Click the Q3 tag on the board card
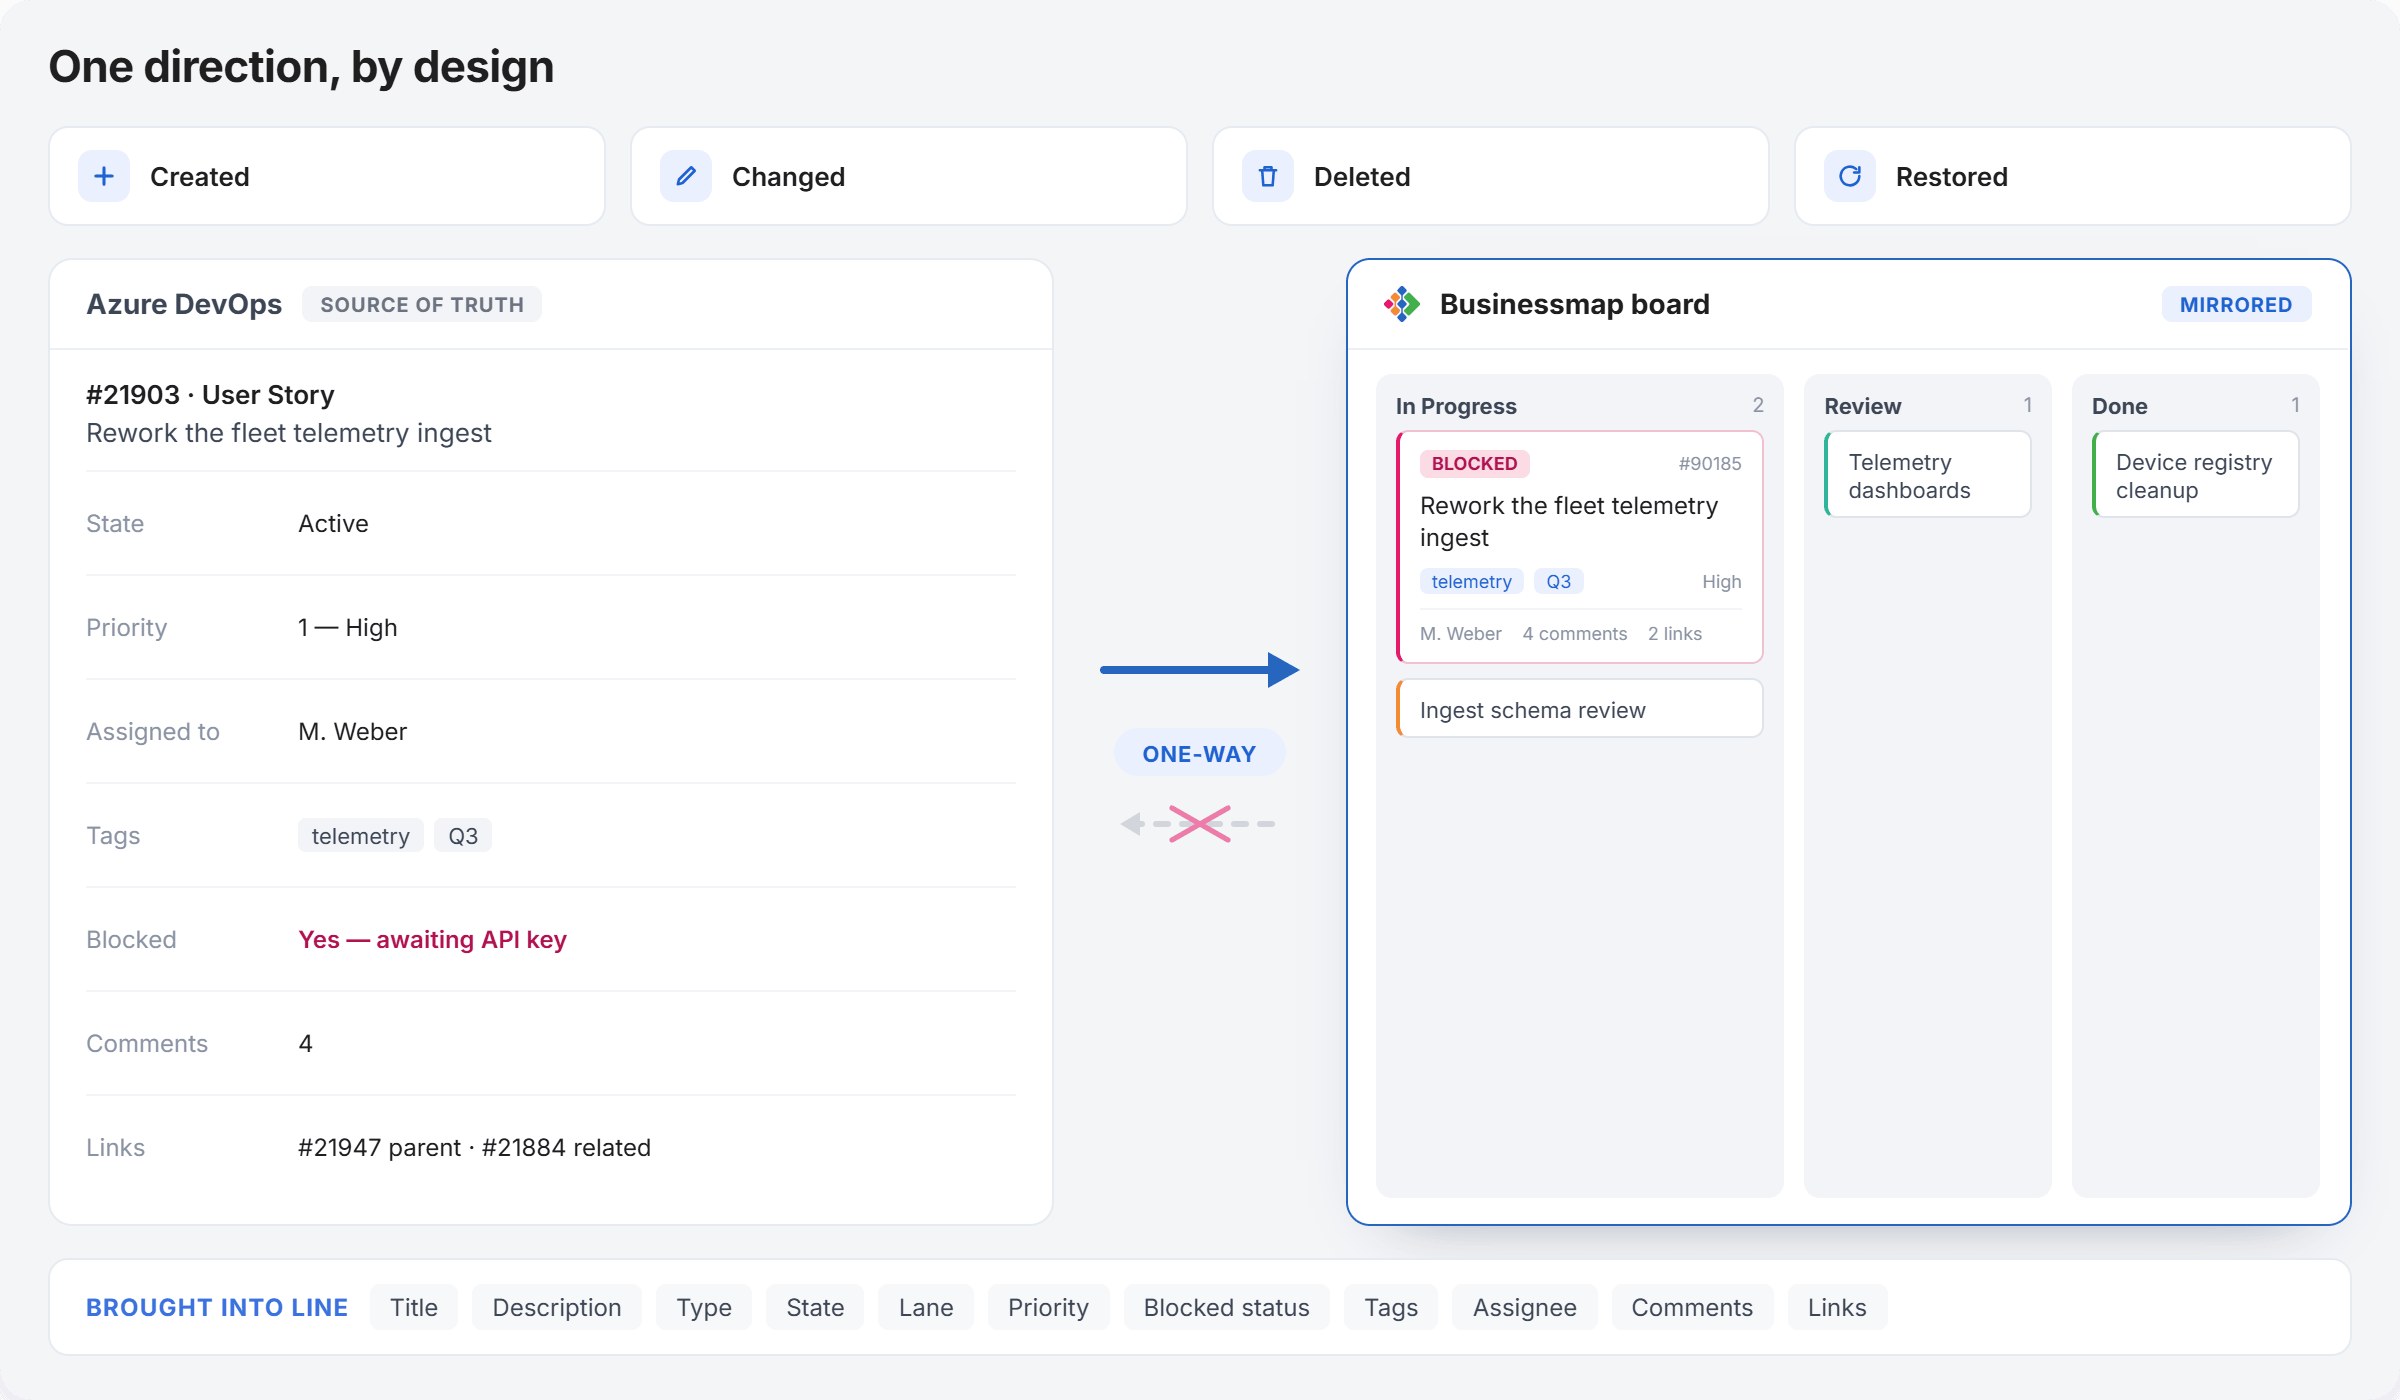Screen dimensions: 2400x1400 tap(1559, 582)
